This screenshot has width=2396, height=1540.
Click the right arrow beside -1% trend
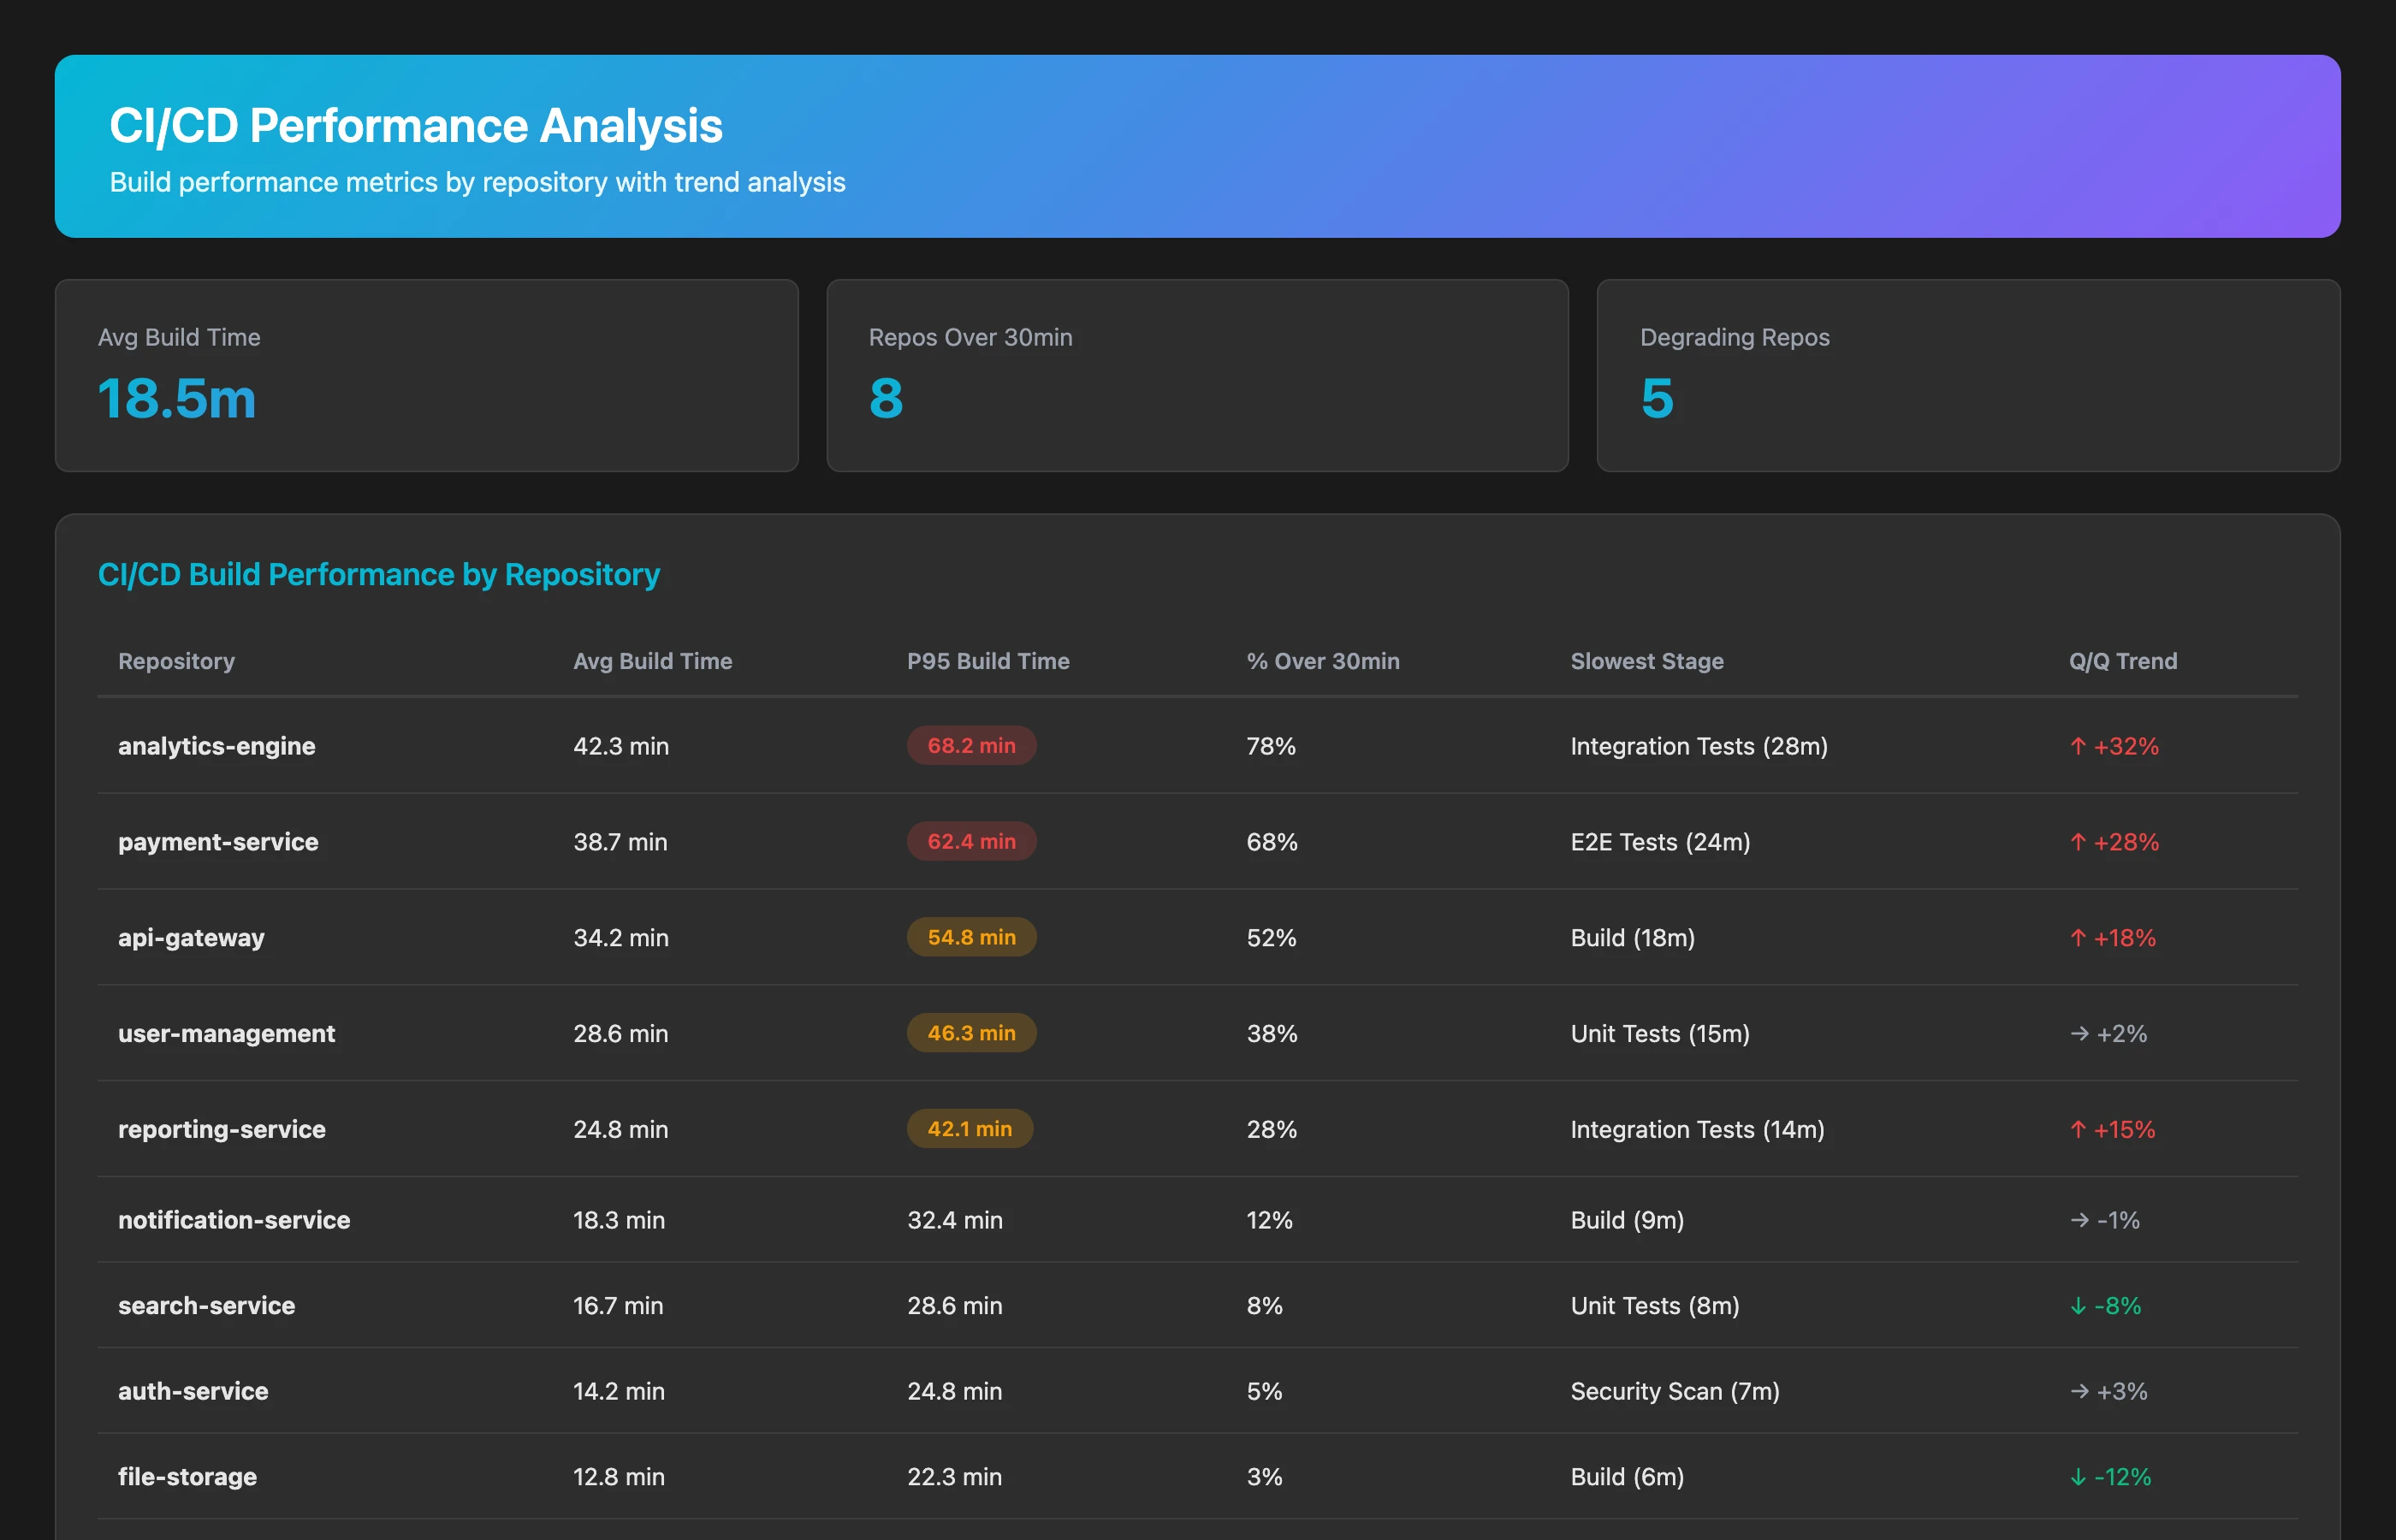tap(2079, 1220)
